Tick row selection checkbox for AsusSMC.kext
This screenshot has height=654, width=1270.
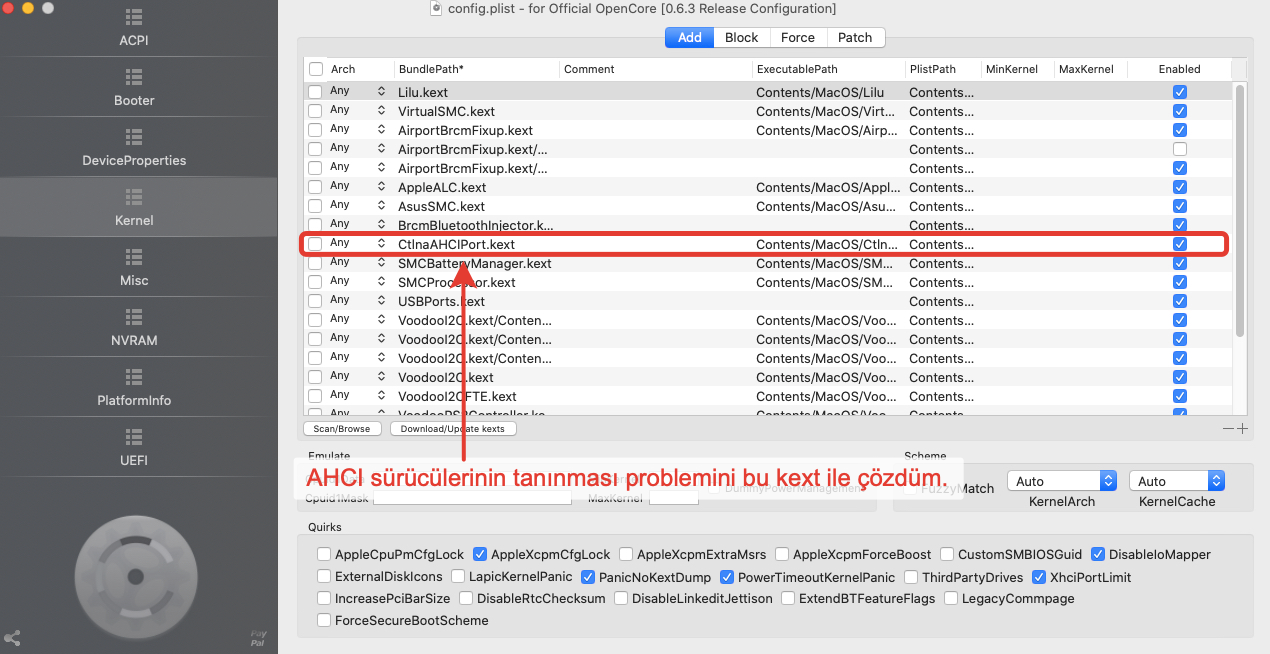coord(315,206)
